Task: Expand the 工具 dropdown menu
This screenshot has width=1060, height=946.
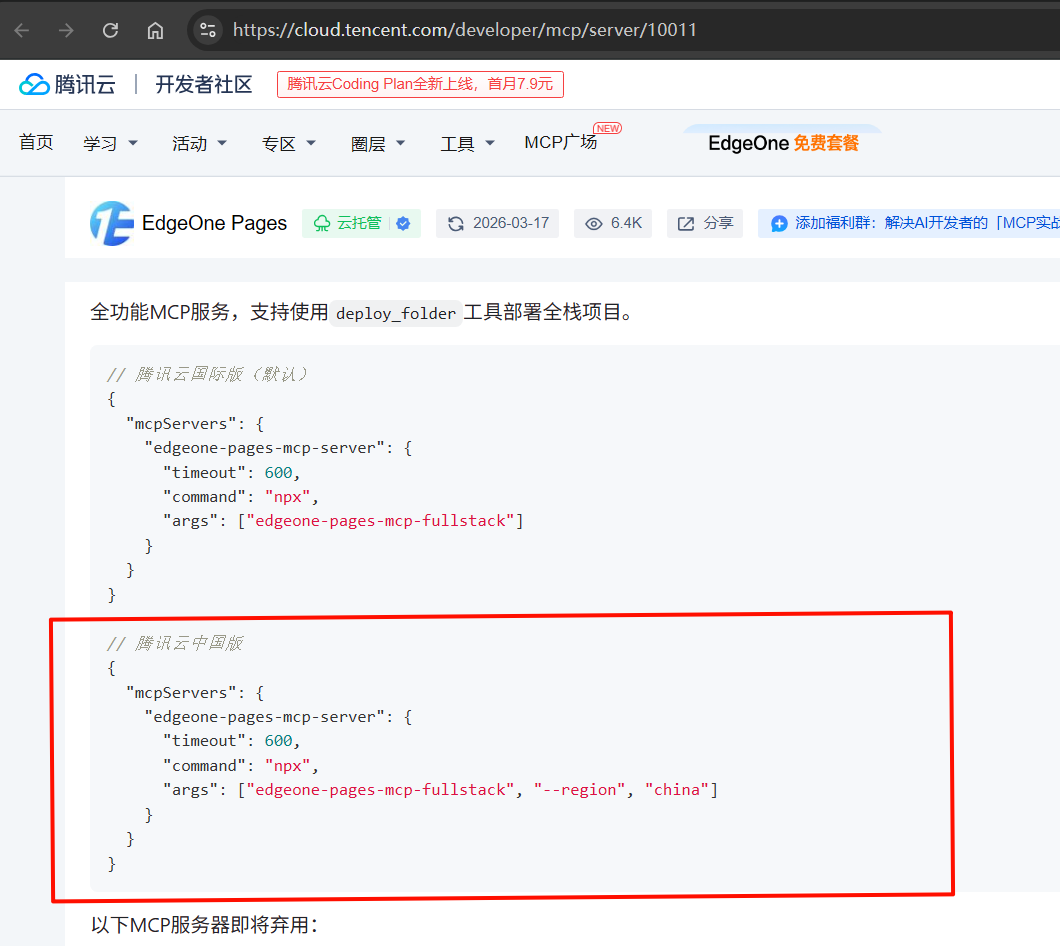Action: pyautogui.click(x=467, y=143)
